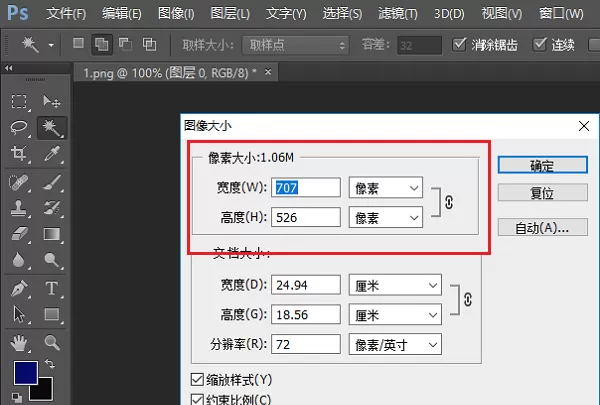Select the Clone Stamp tool
Viewport: 600px width, 405px height.
(x=18, y=208)
